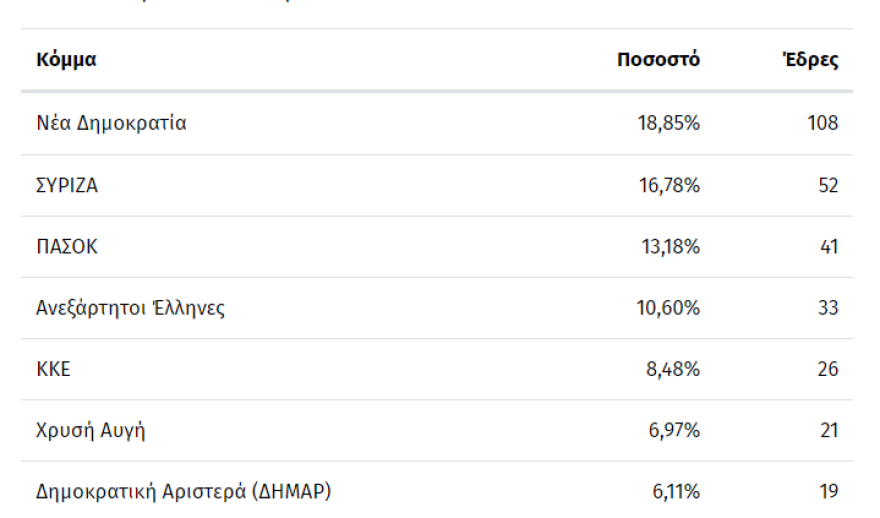The width and height of the screenshot is (880, 518).
Task: Click the 13,18% percentage value
Action: coord(668,247)
